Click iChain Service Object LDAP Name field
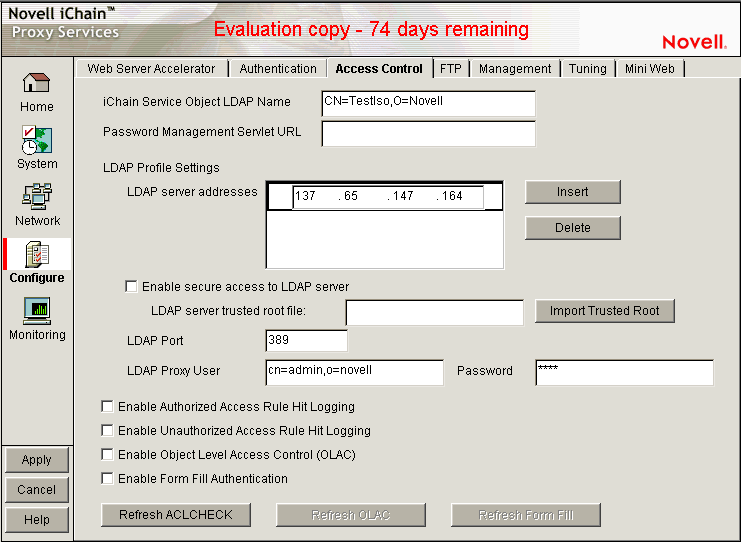This screenshot has height=542, width=741. (429, 103)
